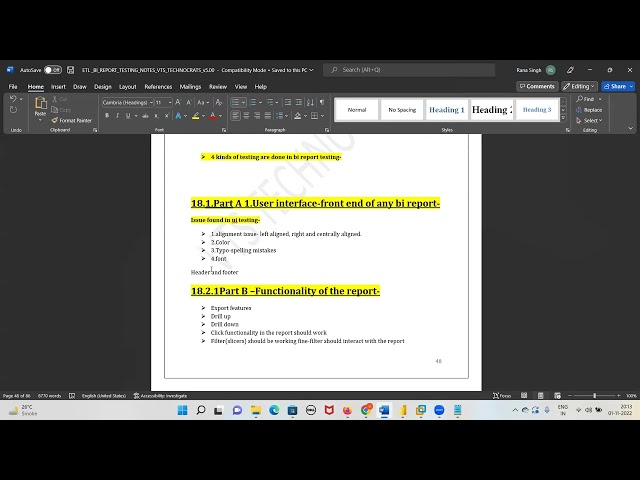This screenshot has height=480, width=640.
Task: Click the Redo arrow icon
Action: click(x=13, y=110)
